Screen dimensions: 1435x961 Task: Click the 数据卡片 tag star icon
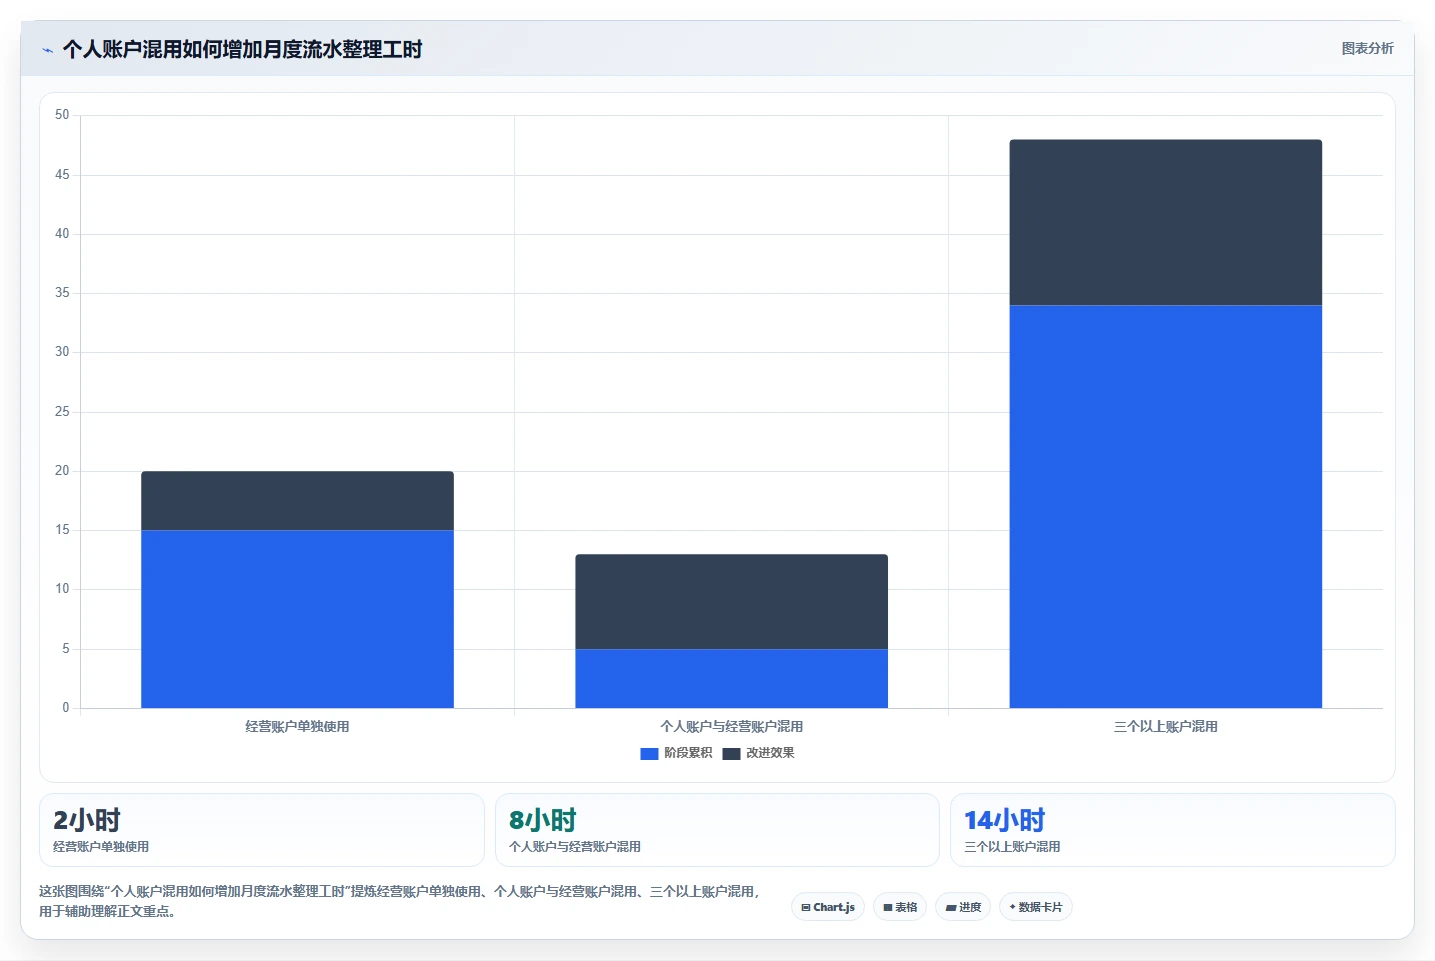coord(1012,907)
